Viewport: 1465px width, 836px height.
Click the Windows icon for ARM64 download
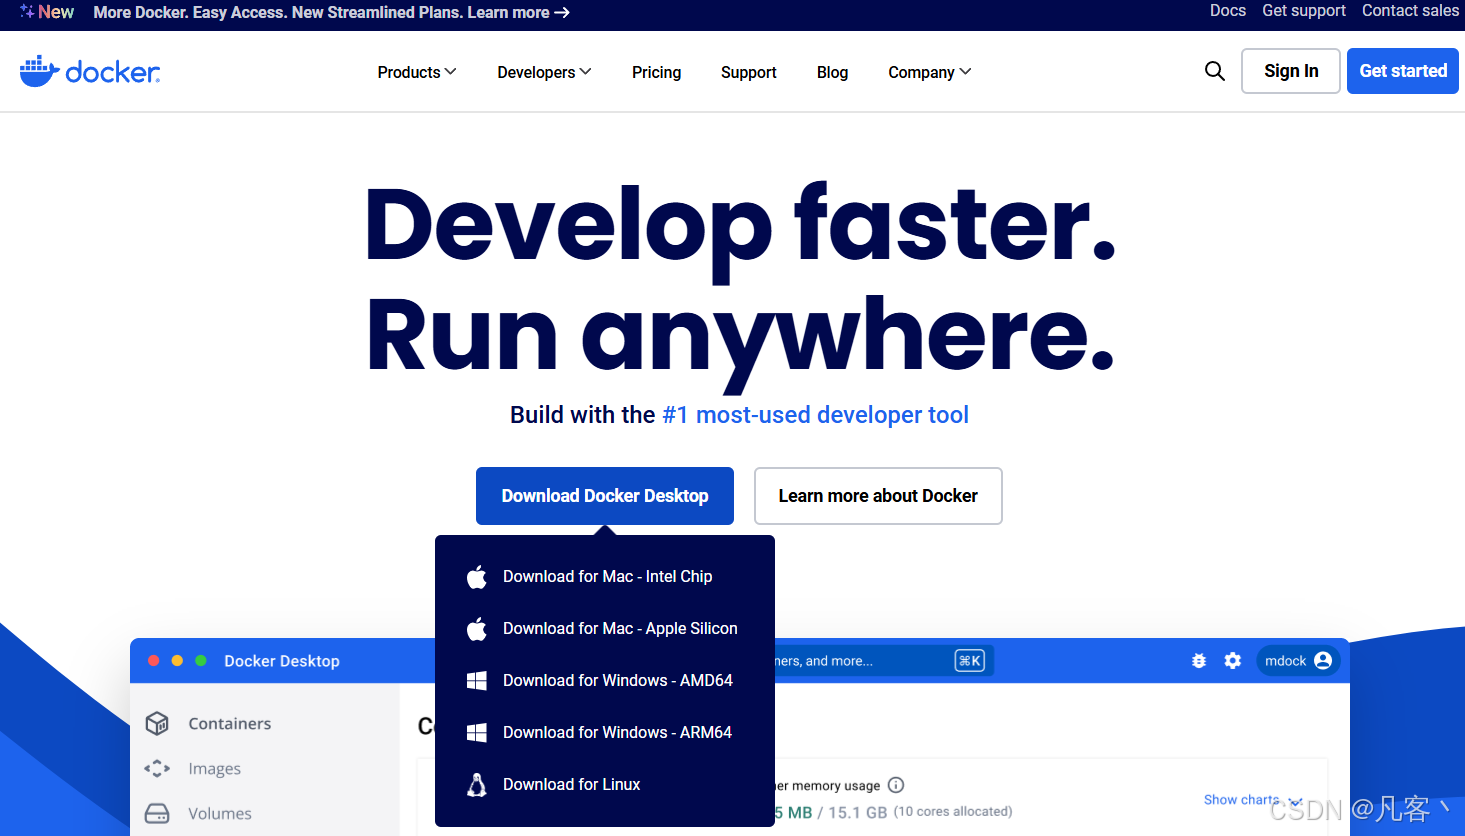[477, 732]
